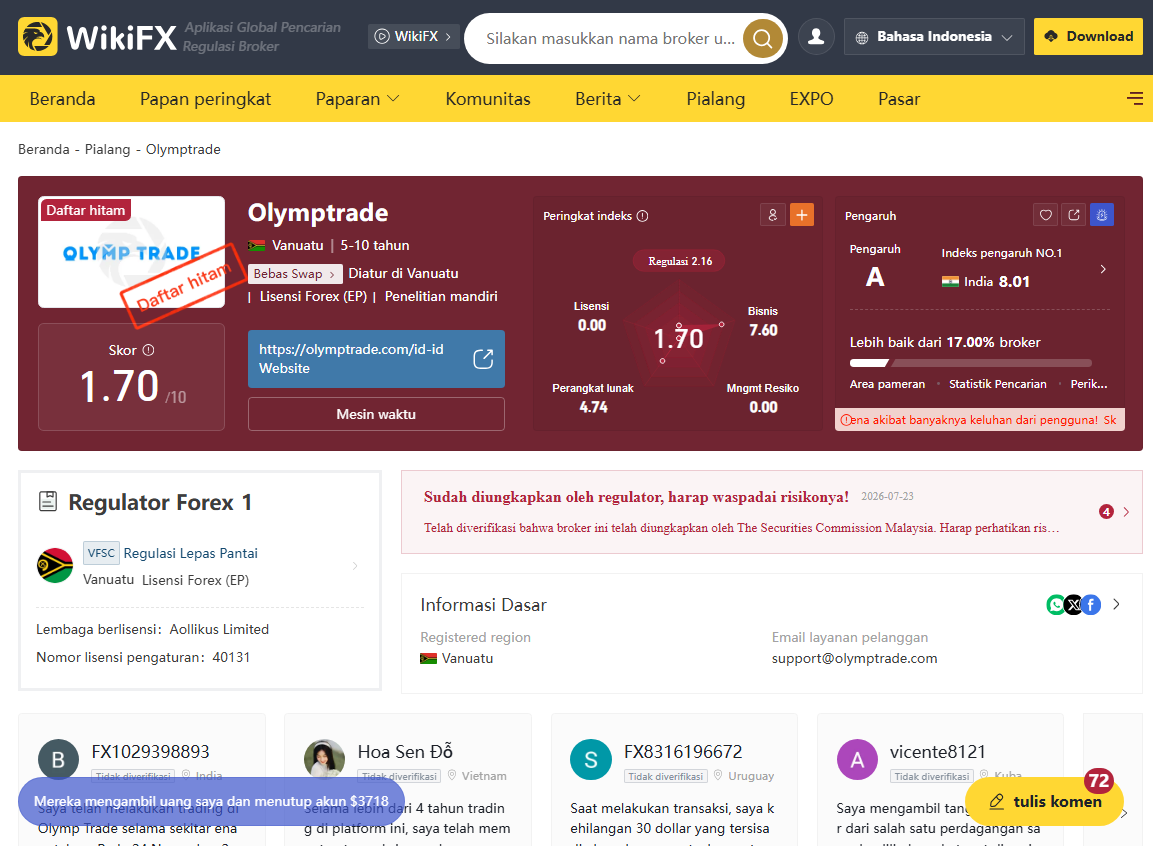This screenshot has width=1153, height=846.
Task: Click the info icon next to Peringkat indeks
Action: point(643,216)
